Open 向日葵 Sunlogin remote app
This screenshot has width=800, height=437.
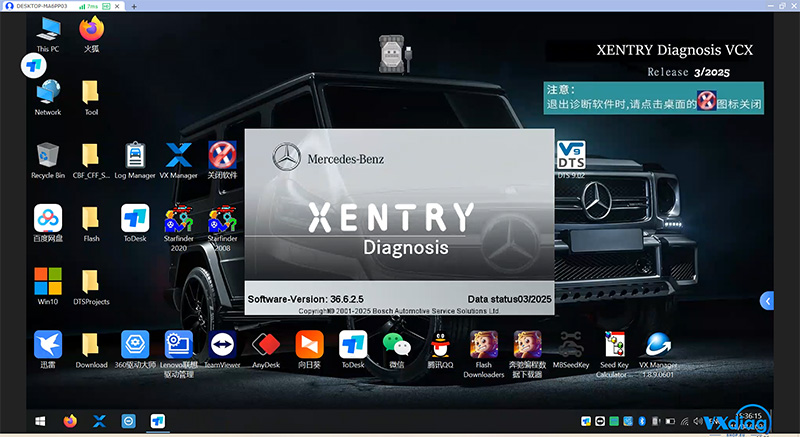point(309,349)
